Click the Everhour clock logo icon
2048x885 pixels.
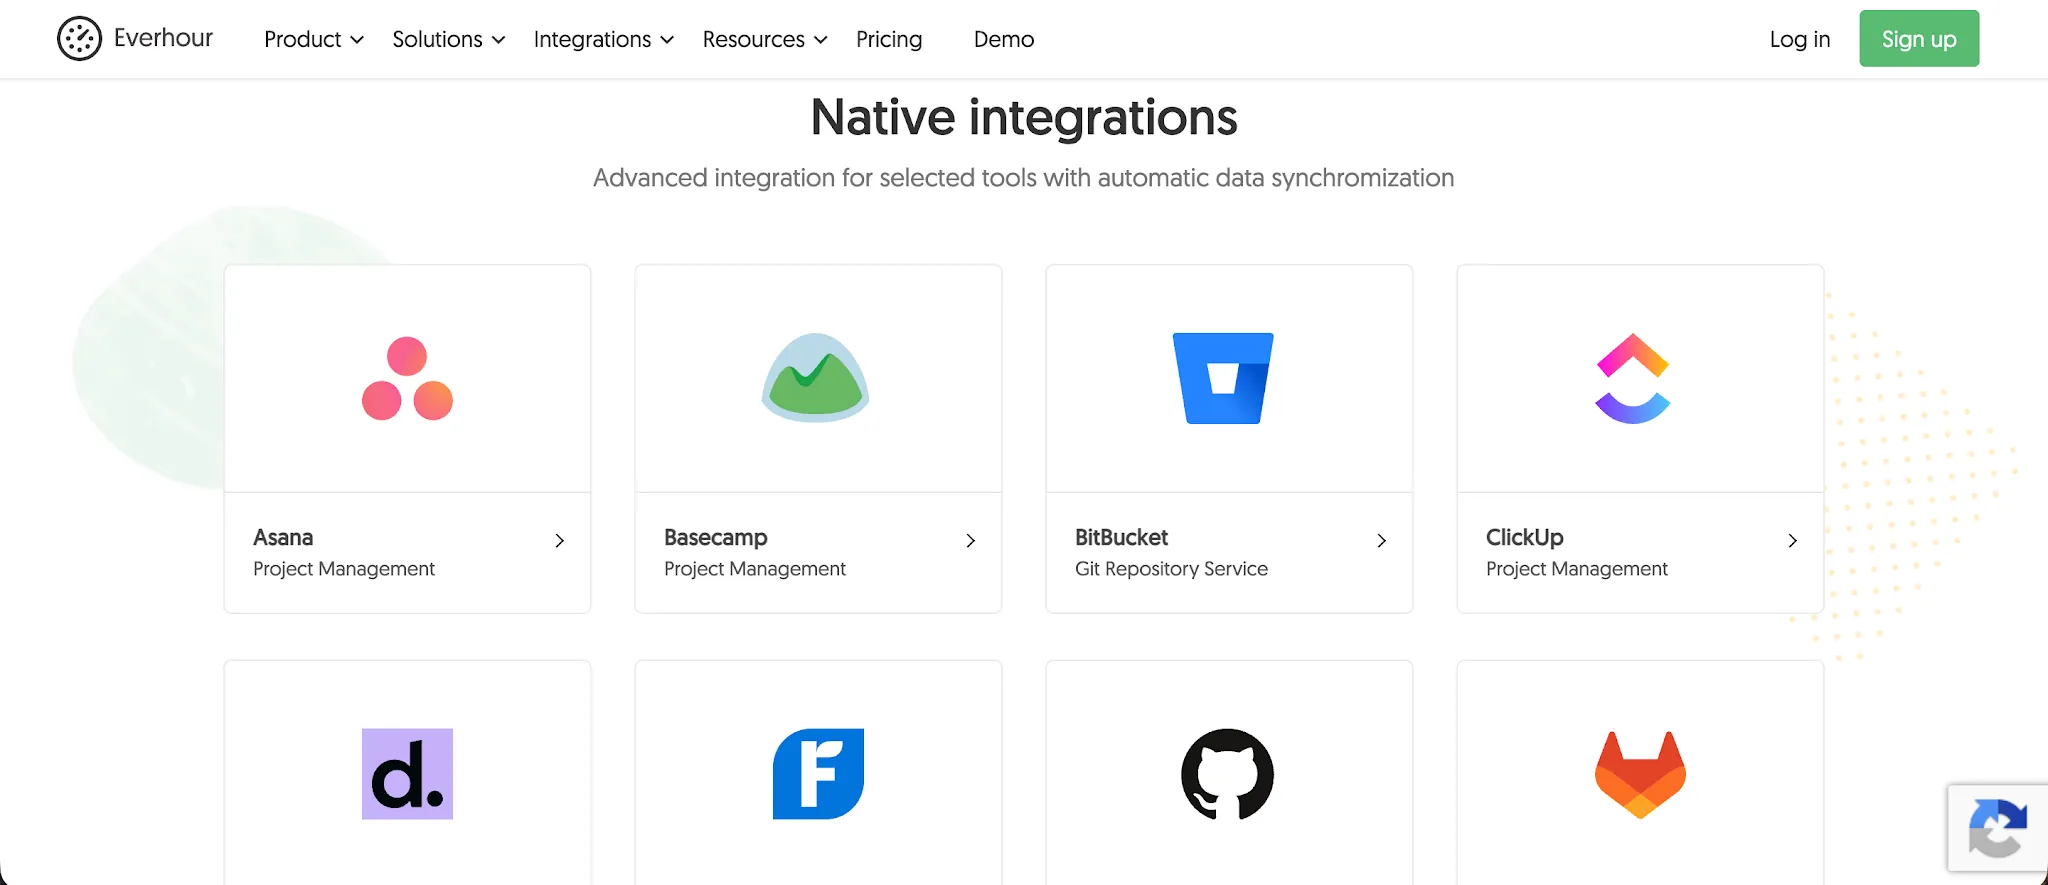79,39
